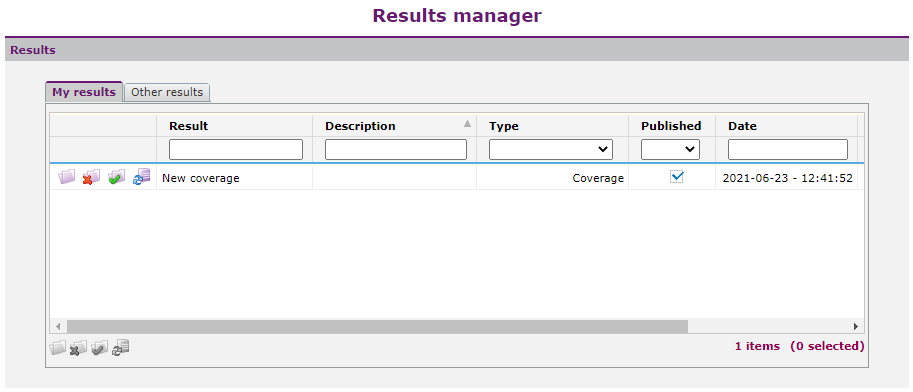913x392 pixels.
Task: Click the 'Coverage' type cell
Action: coord(553,178)
